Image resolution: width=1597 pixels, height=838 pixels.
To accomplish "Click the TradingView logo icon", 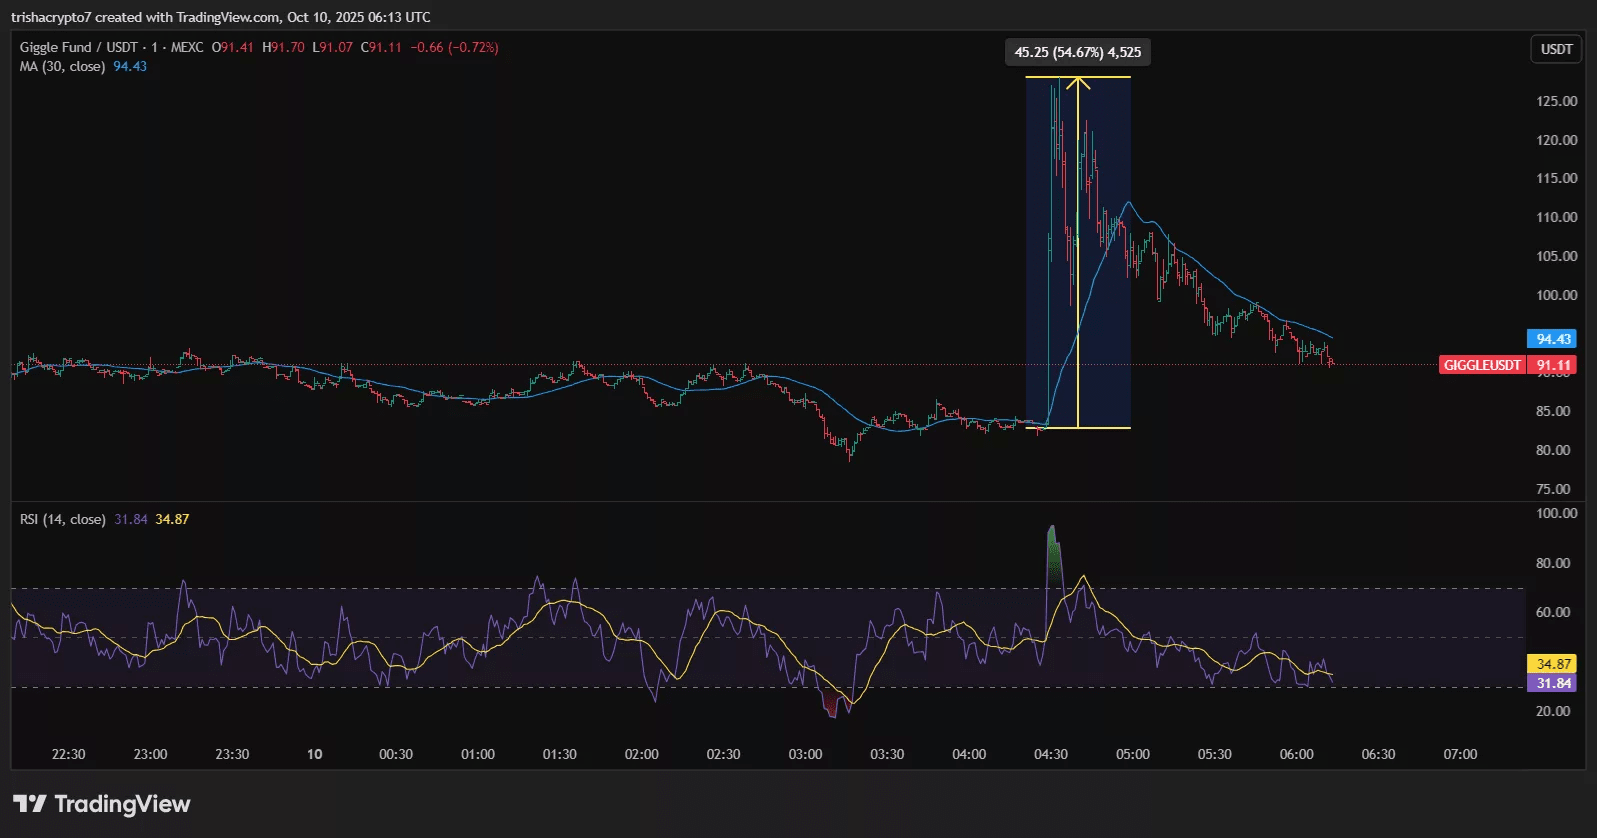I will 29,804.
